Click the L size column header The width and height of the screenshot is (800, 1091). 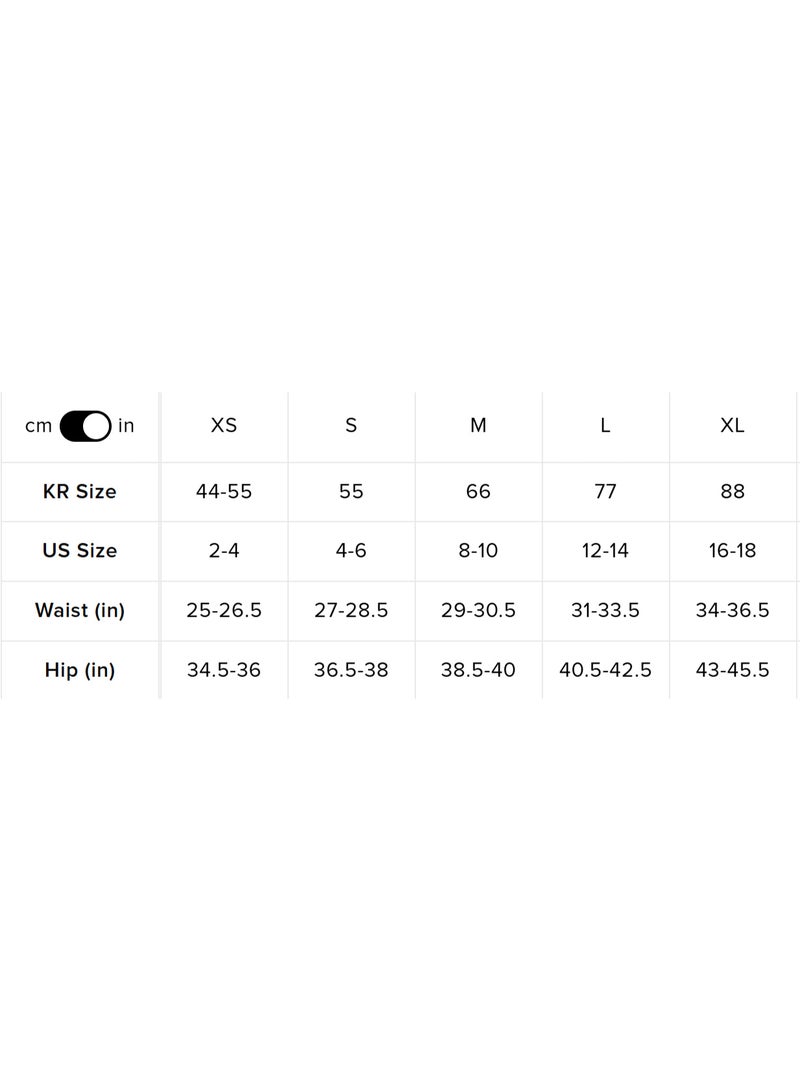[x=605, y=425]
